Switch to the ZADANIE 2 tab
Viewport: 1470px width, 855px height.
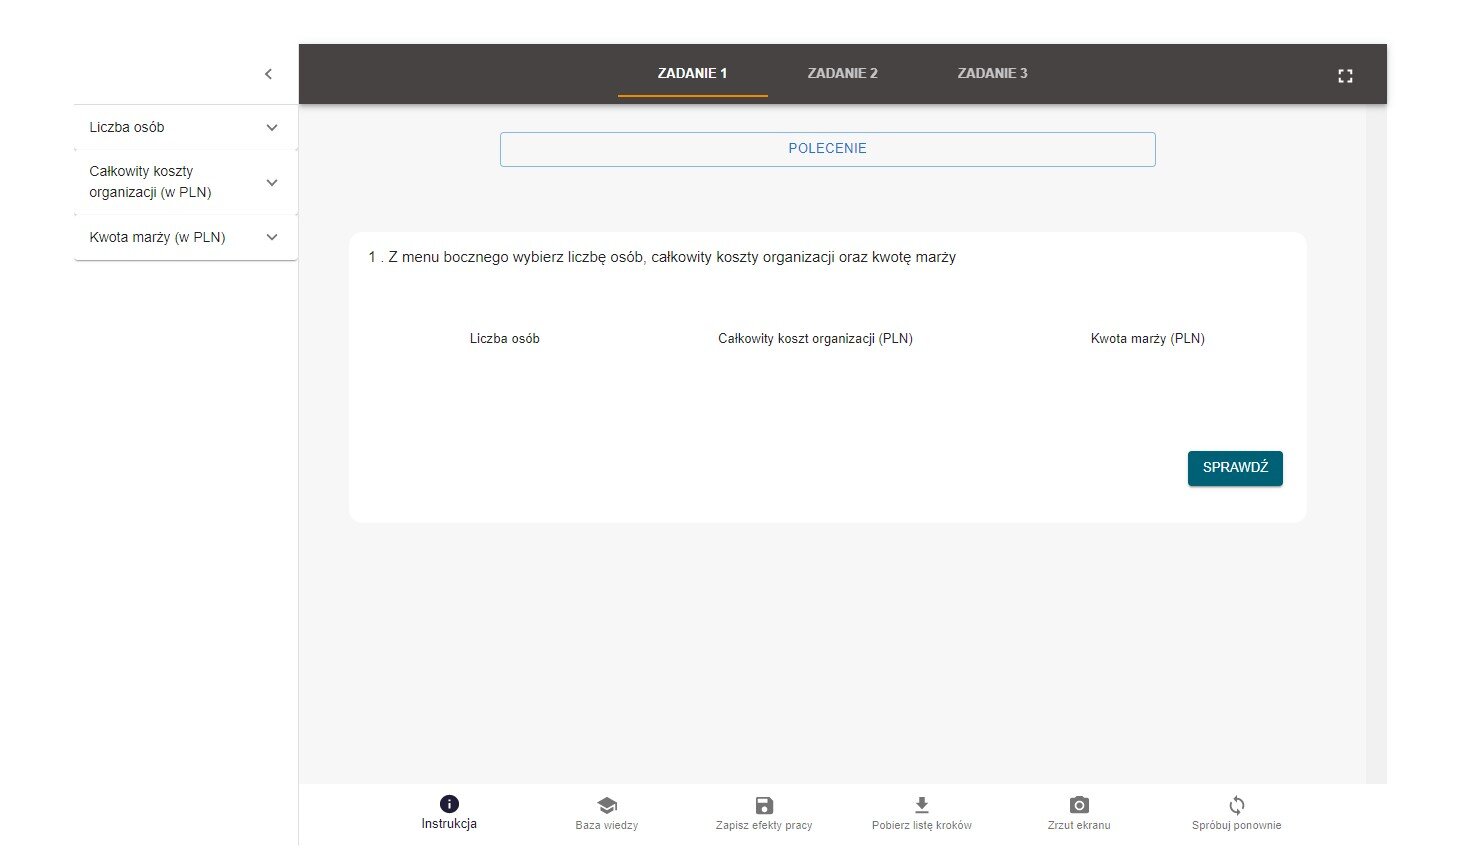coord(842,73)
